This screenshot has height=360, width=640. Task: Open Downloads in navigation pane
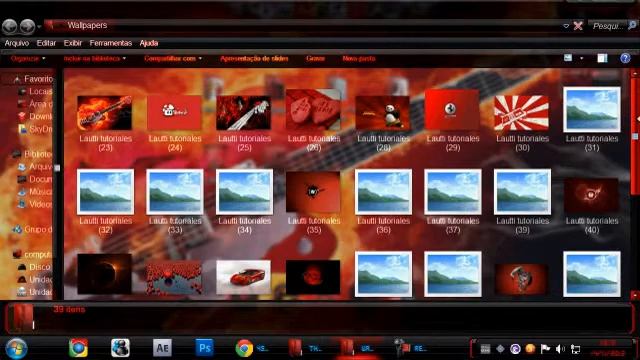click(x=36, y=116)
